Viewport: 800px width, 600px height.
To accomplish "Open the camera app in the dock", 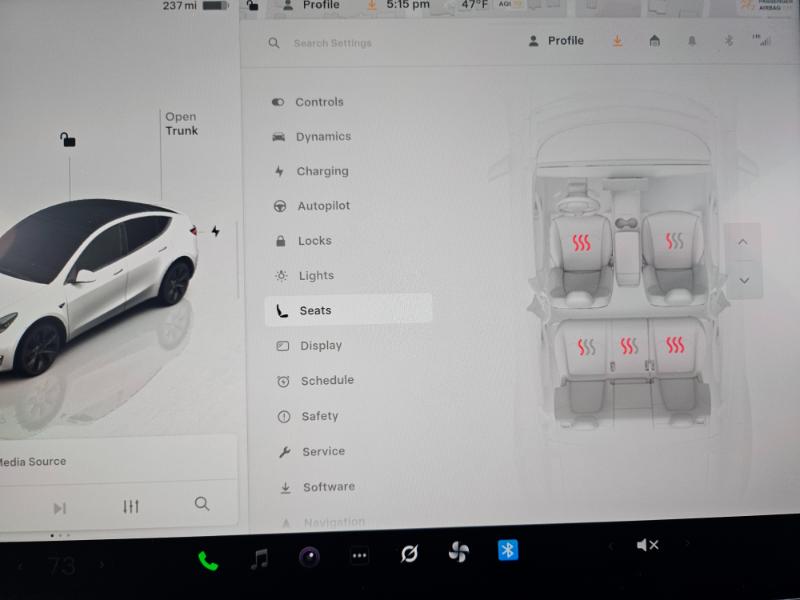I will tap(309, 557).
